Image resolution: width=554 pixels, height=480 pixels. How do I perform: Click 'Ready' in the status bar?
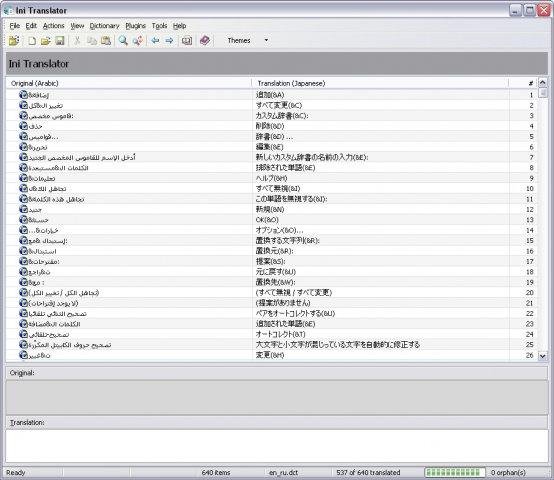(16, 472)
